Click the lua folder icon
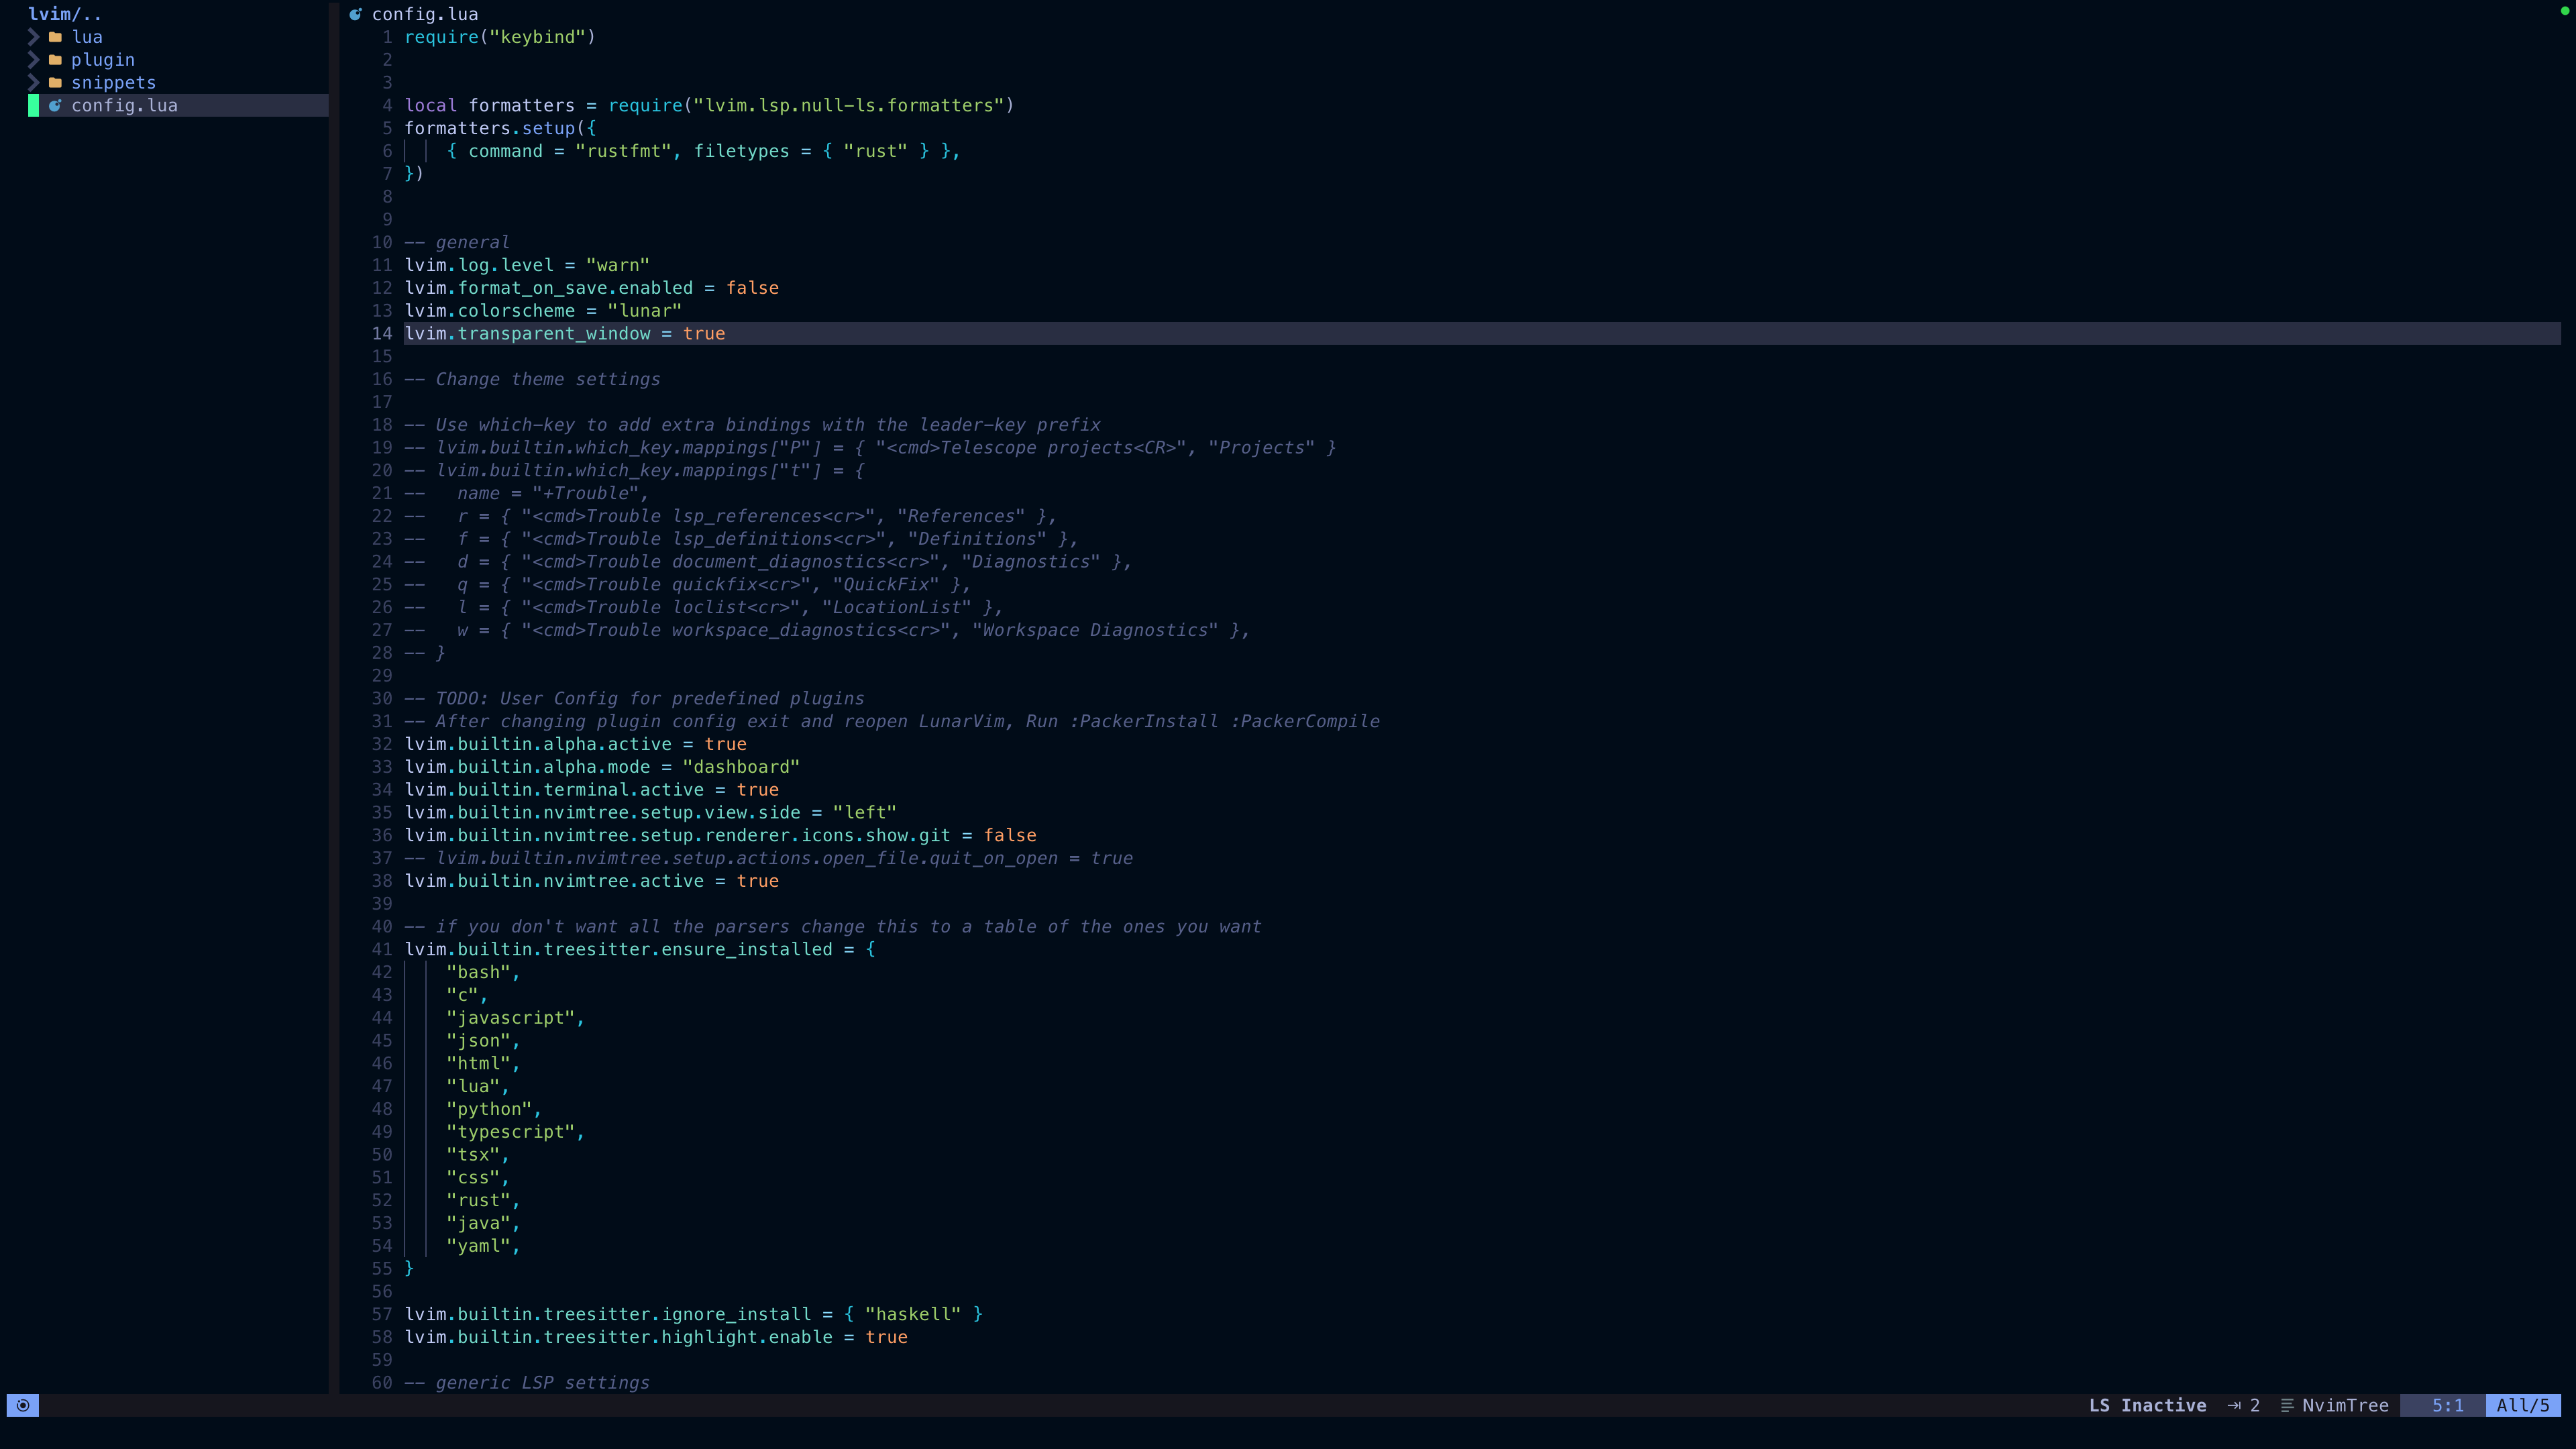 [56, 37]
